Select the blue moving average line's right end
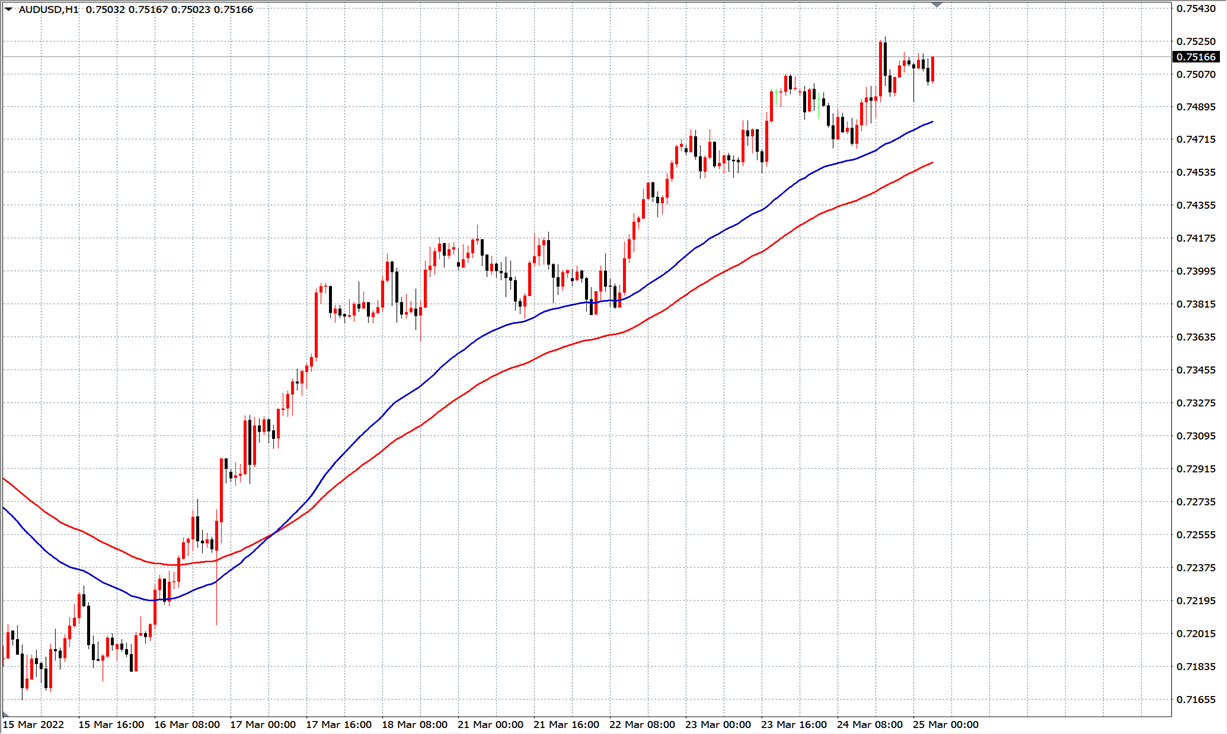 [932, 122]
